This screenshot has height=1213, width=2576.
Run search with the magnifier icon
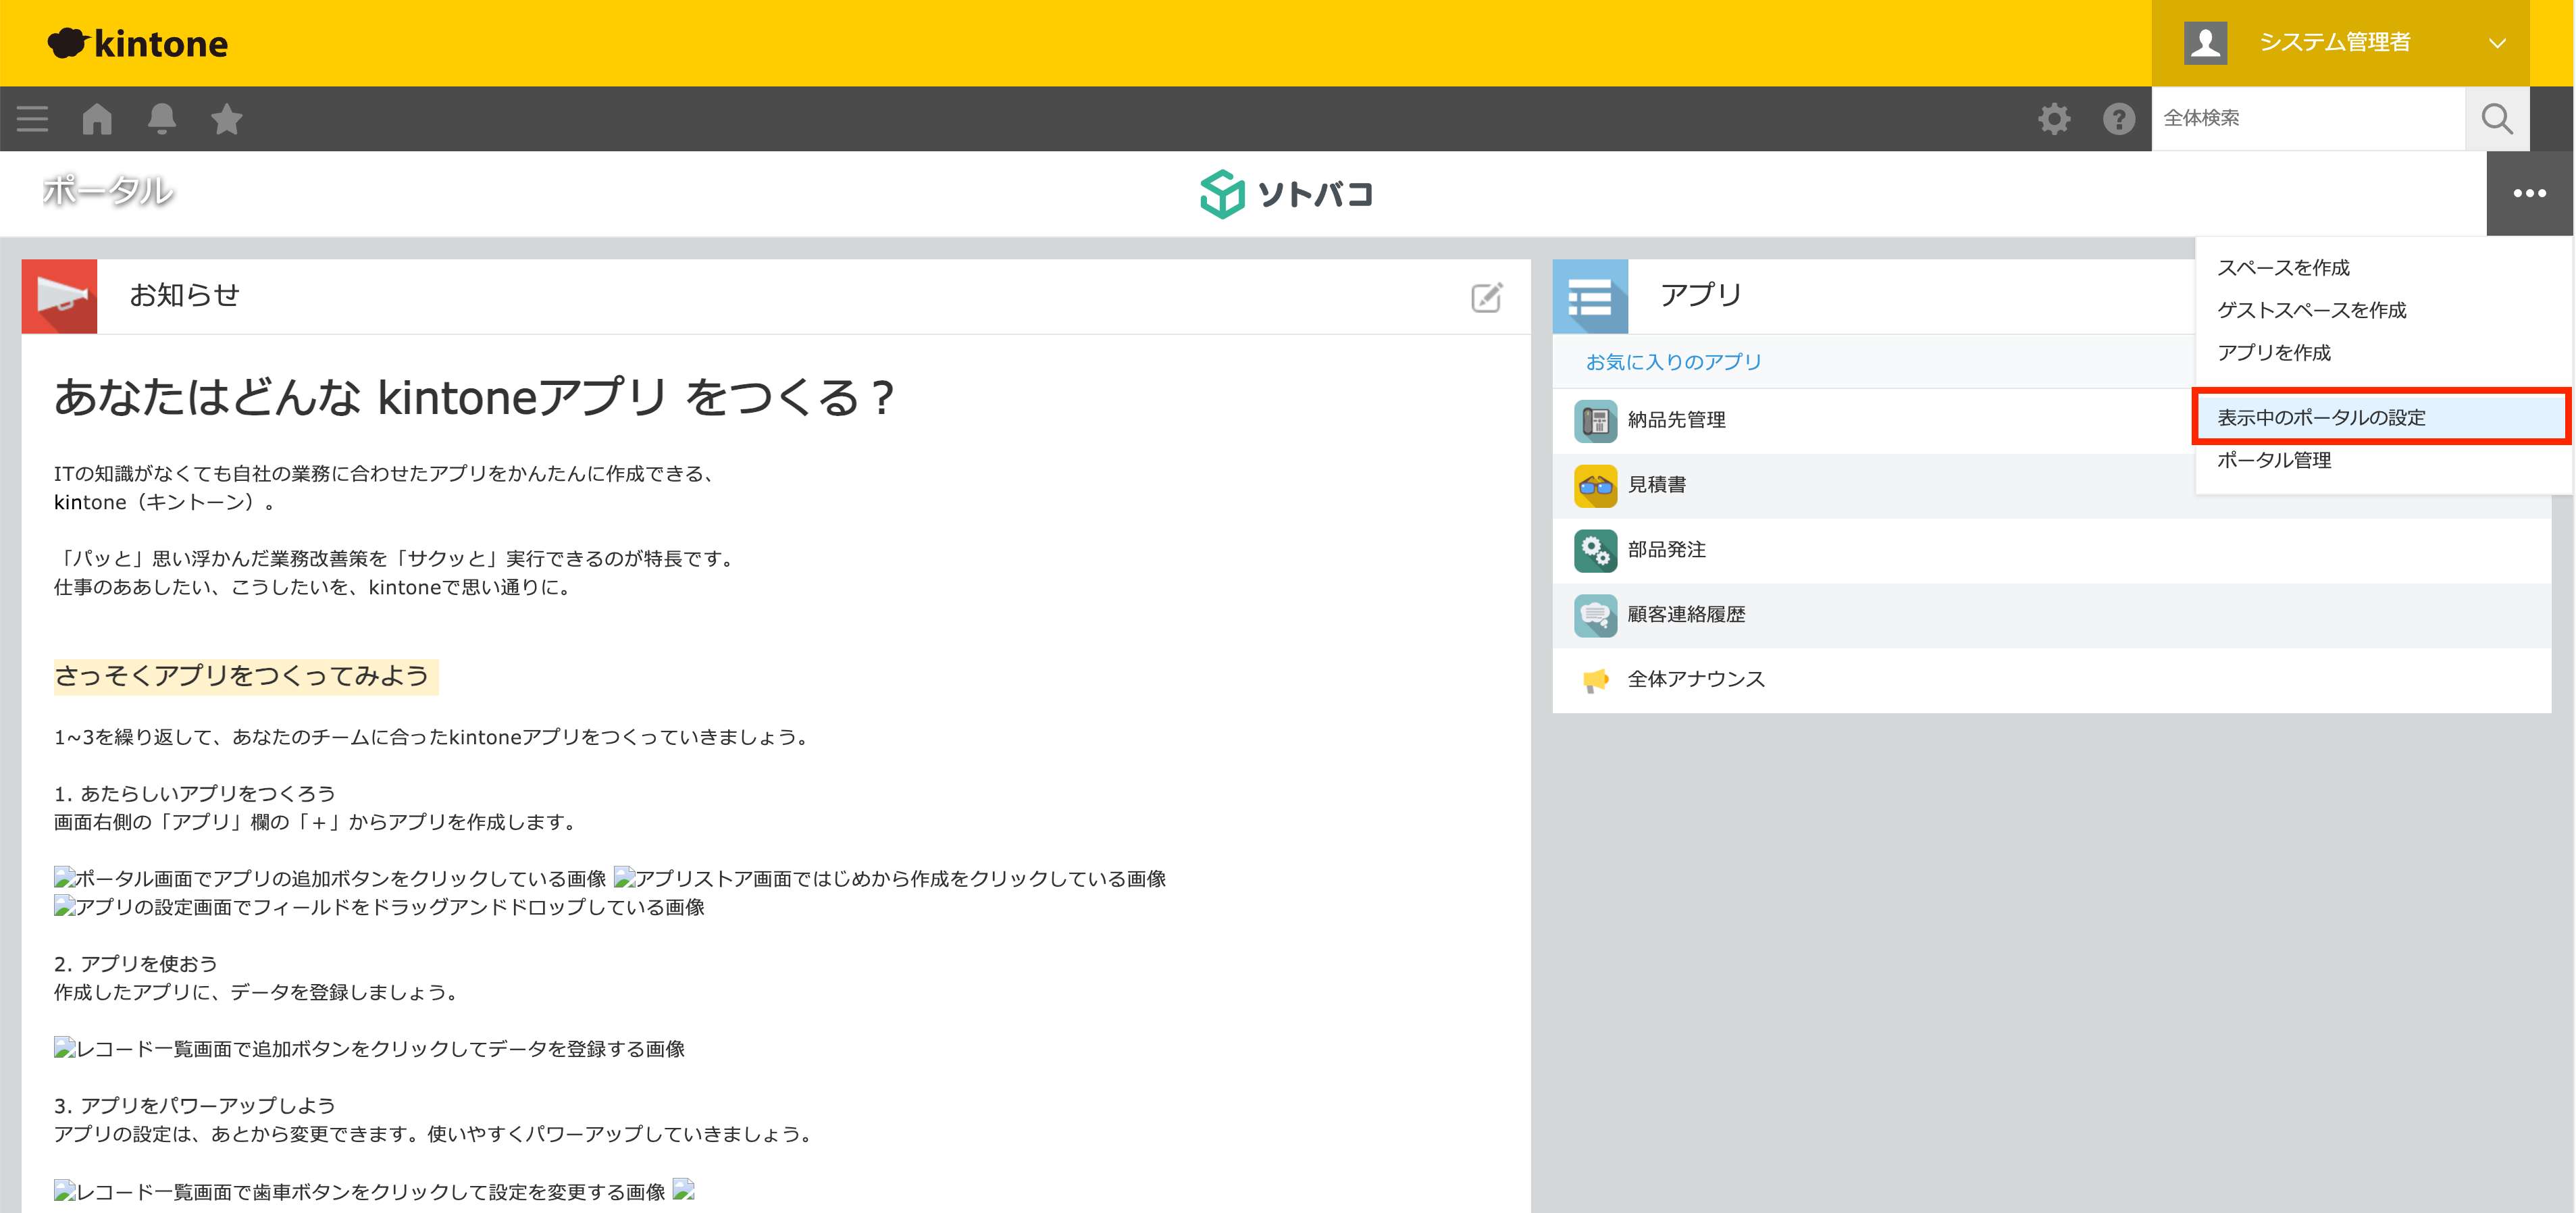tap(2497, 118)
